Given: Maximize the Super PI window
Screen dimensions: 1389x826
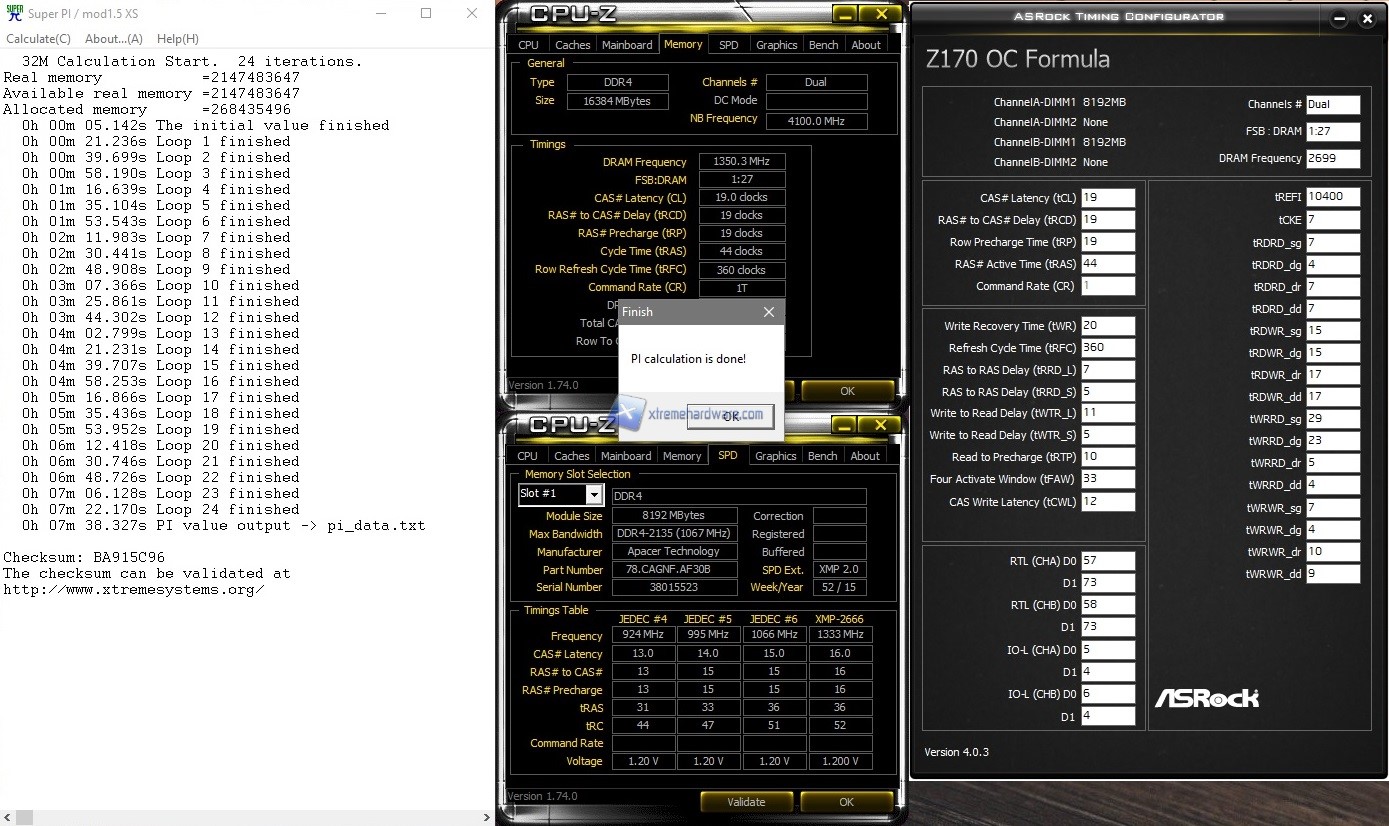Looking at the screenshot, I should tap(426, 14).
